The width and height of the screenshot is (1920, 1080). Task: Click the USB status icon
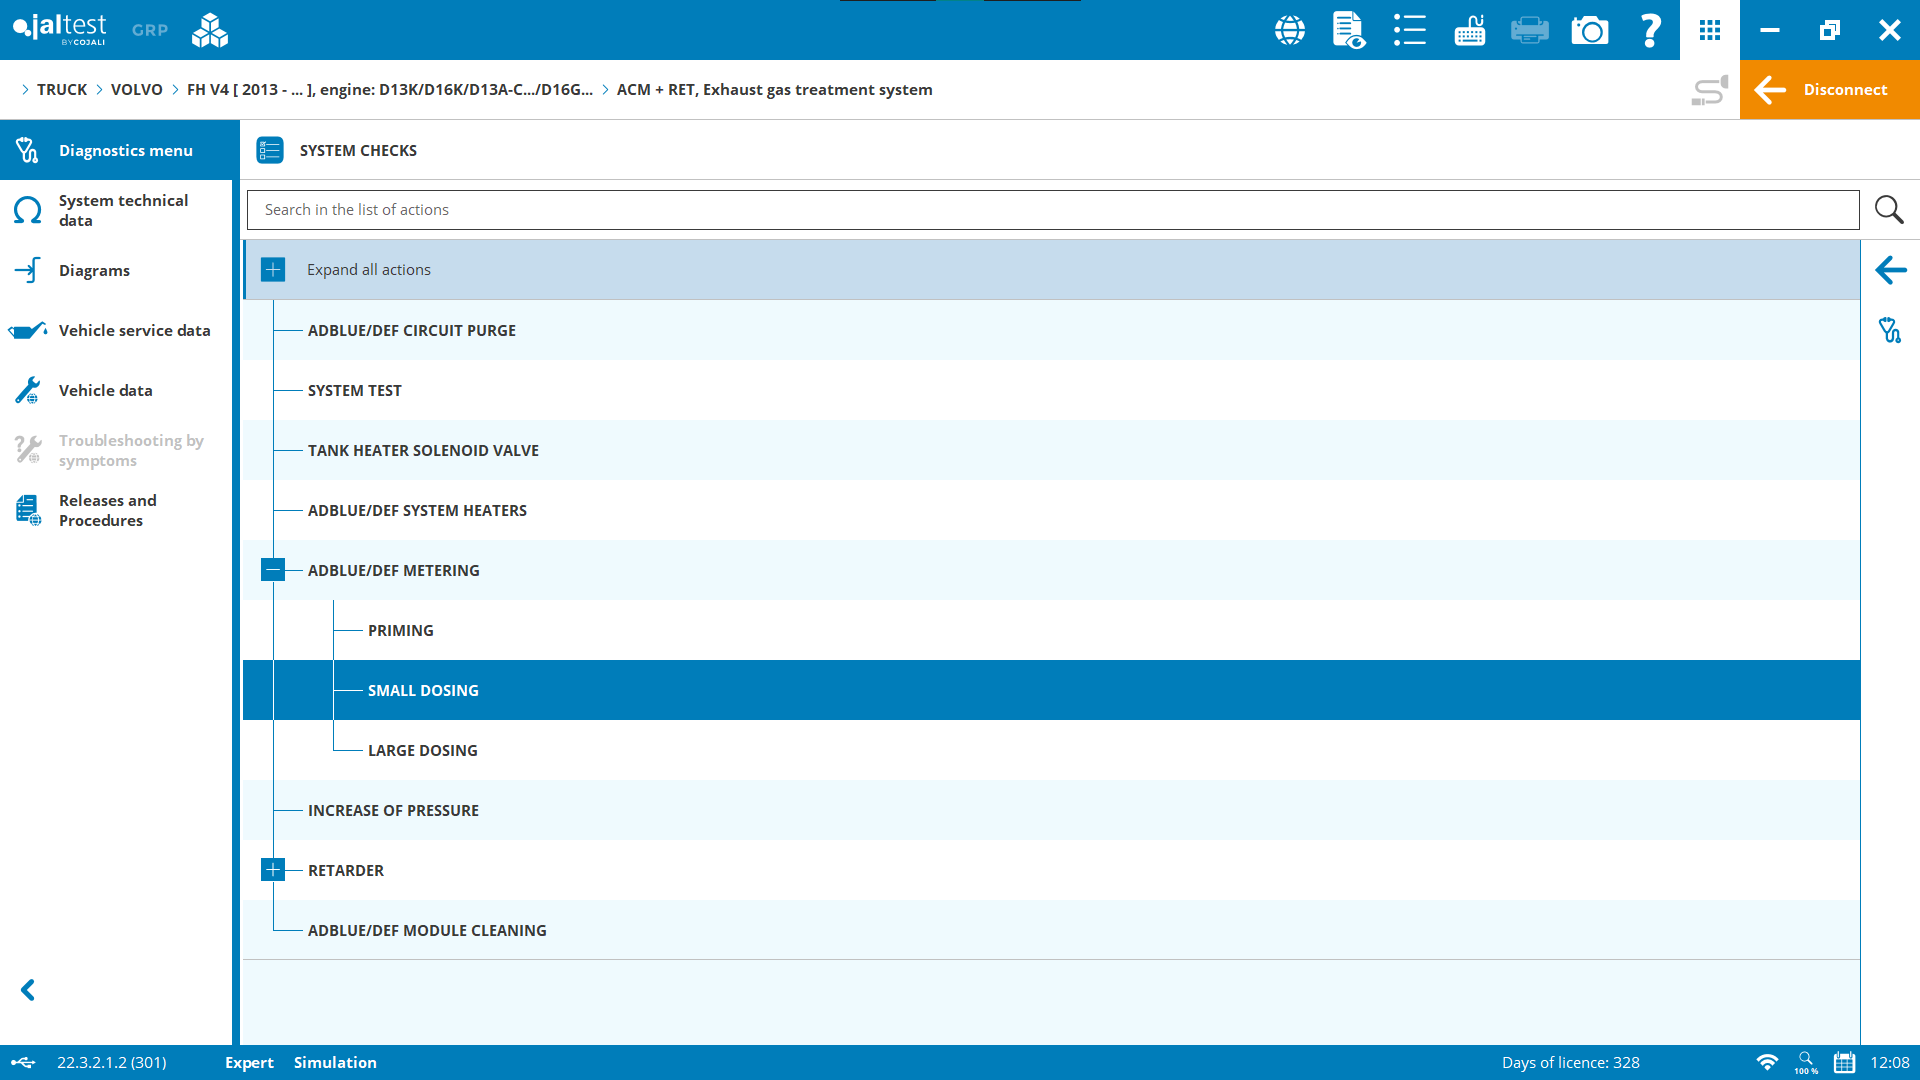[x=23, y=1062]
